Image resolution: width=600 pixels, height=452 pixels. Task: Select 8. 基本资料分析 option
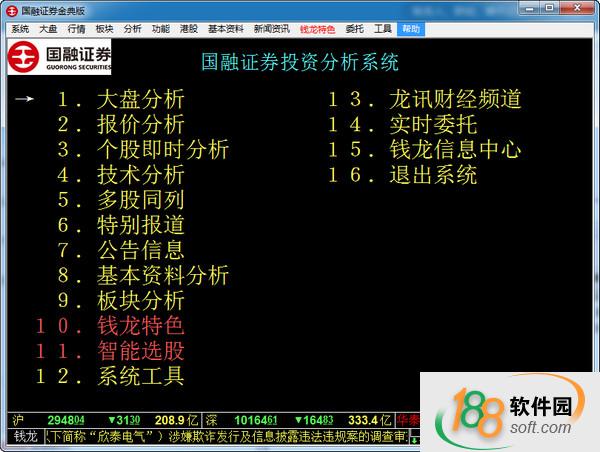click(x=143, y=275)
